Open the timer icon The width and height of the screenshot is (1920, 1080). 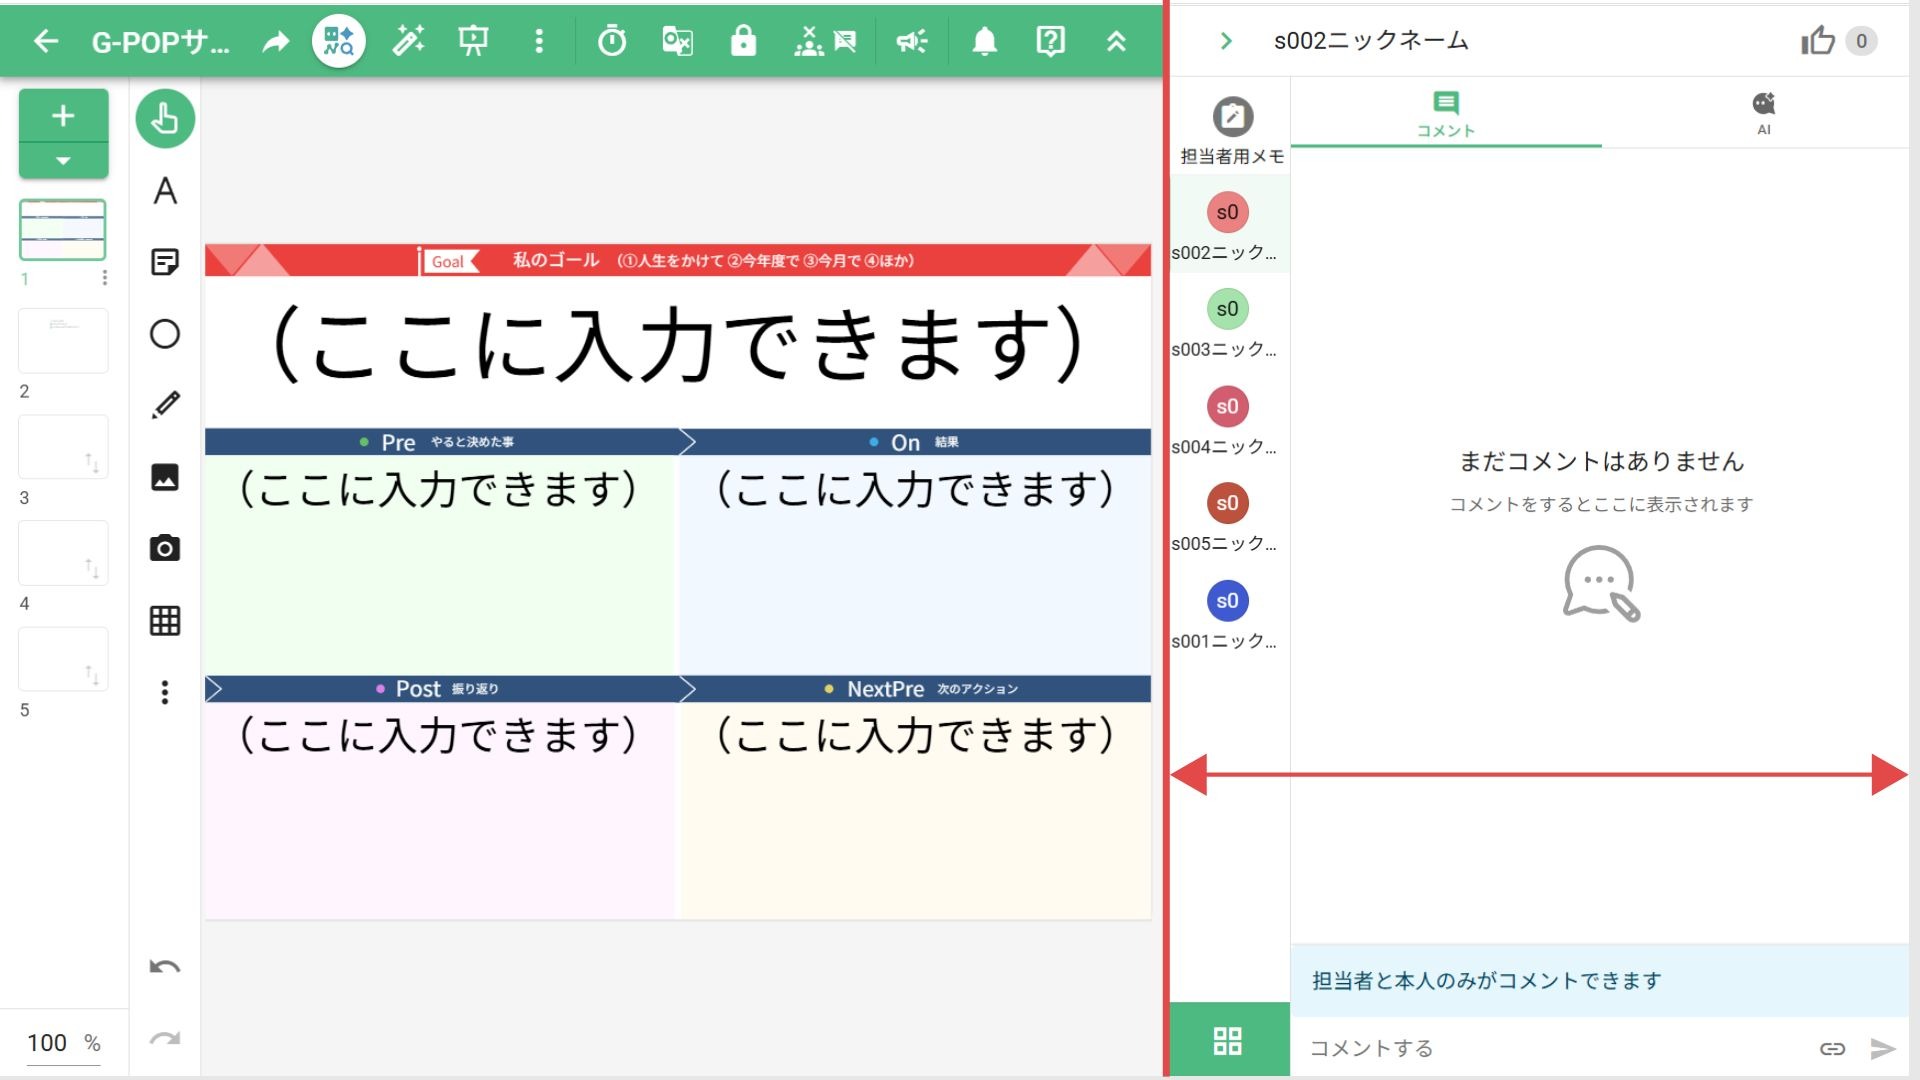coord(612,41)
